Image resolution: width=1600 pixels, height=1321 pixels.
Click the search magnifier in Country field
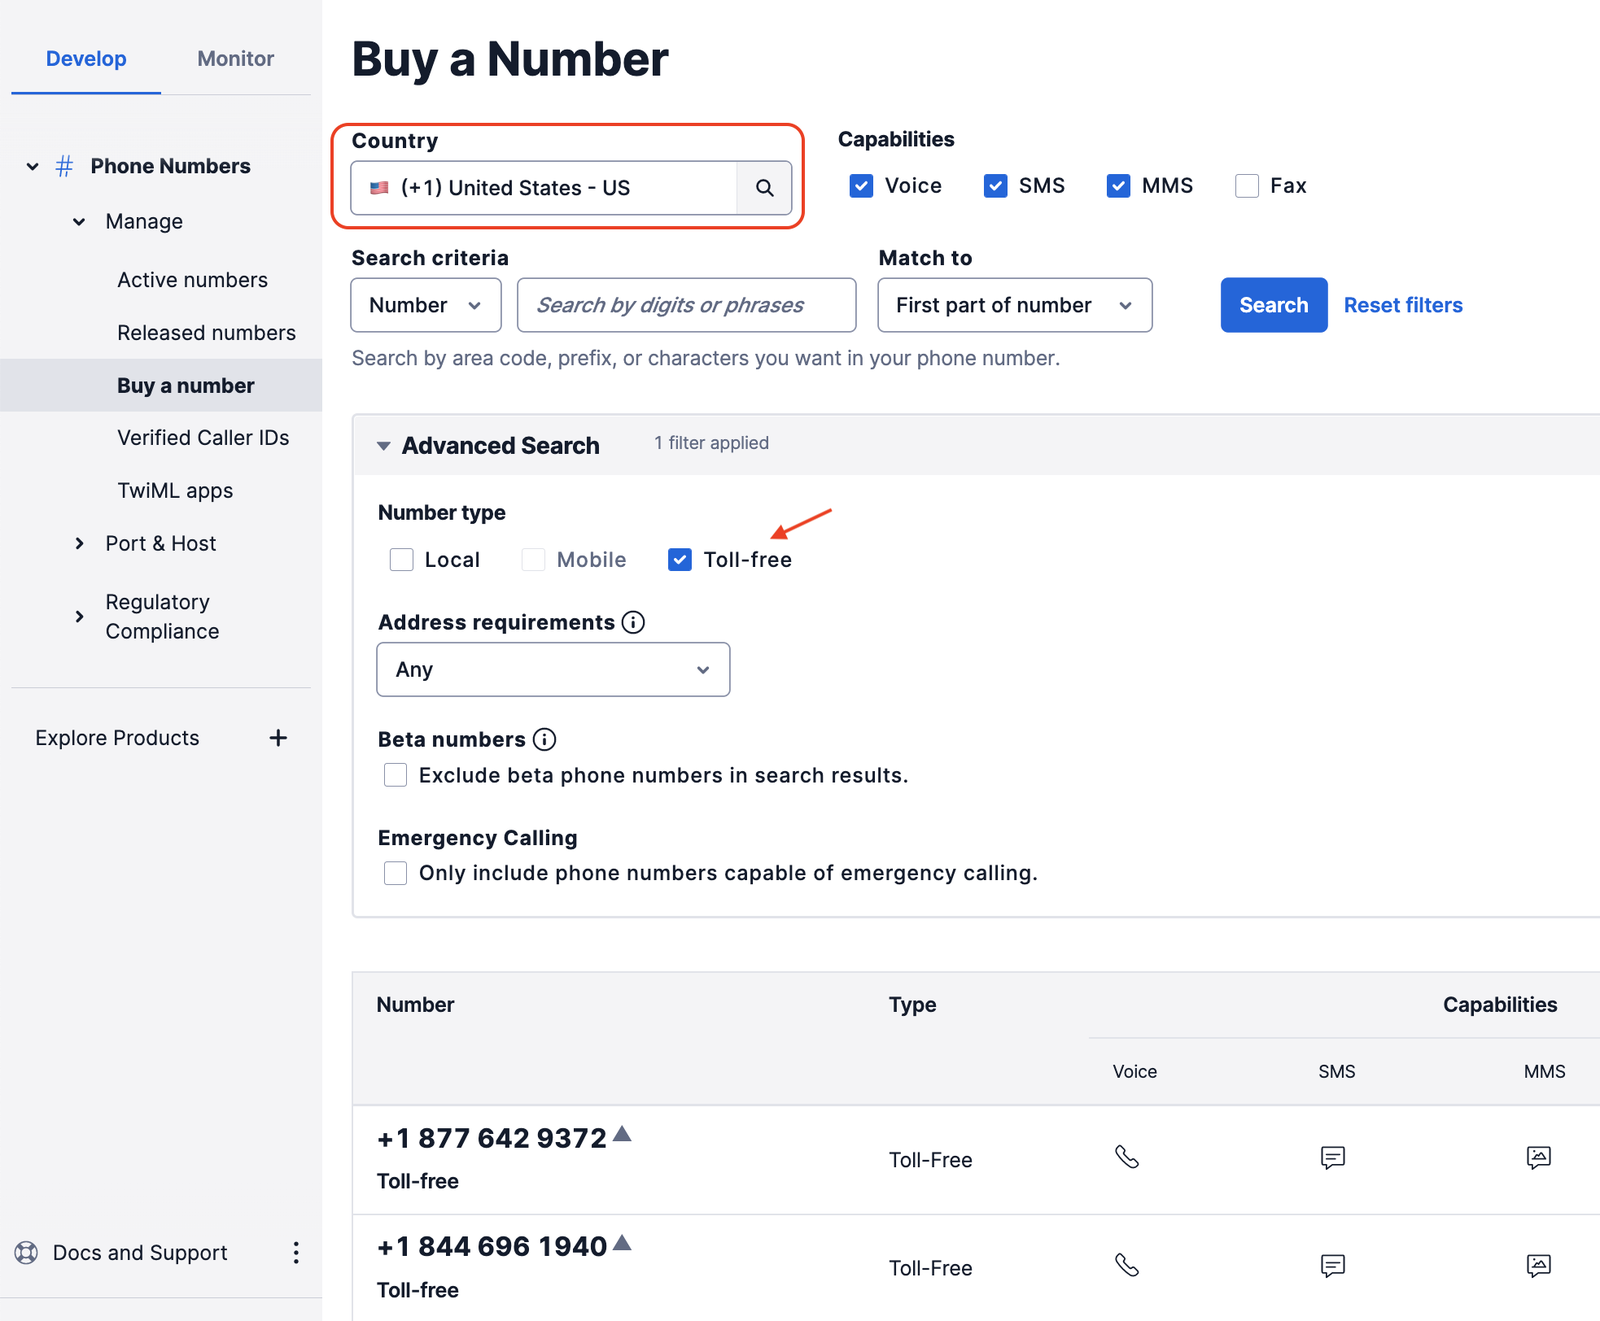click(x=764, y=187)
